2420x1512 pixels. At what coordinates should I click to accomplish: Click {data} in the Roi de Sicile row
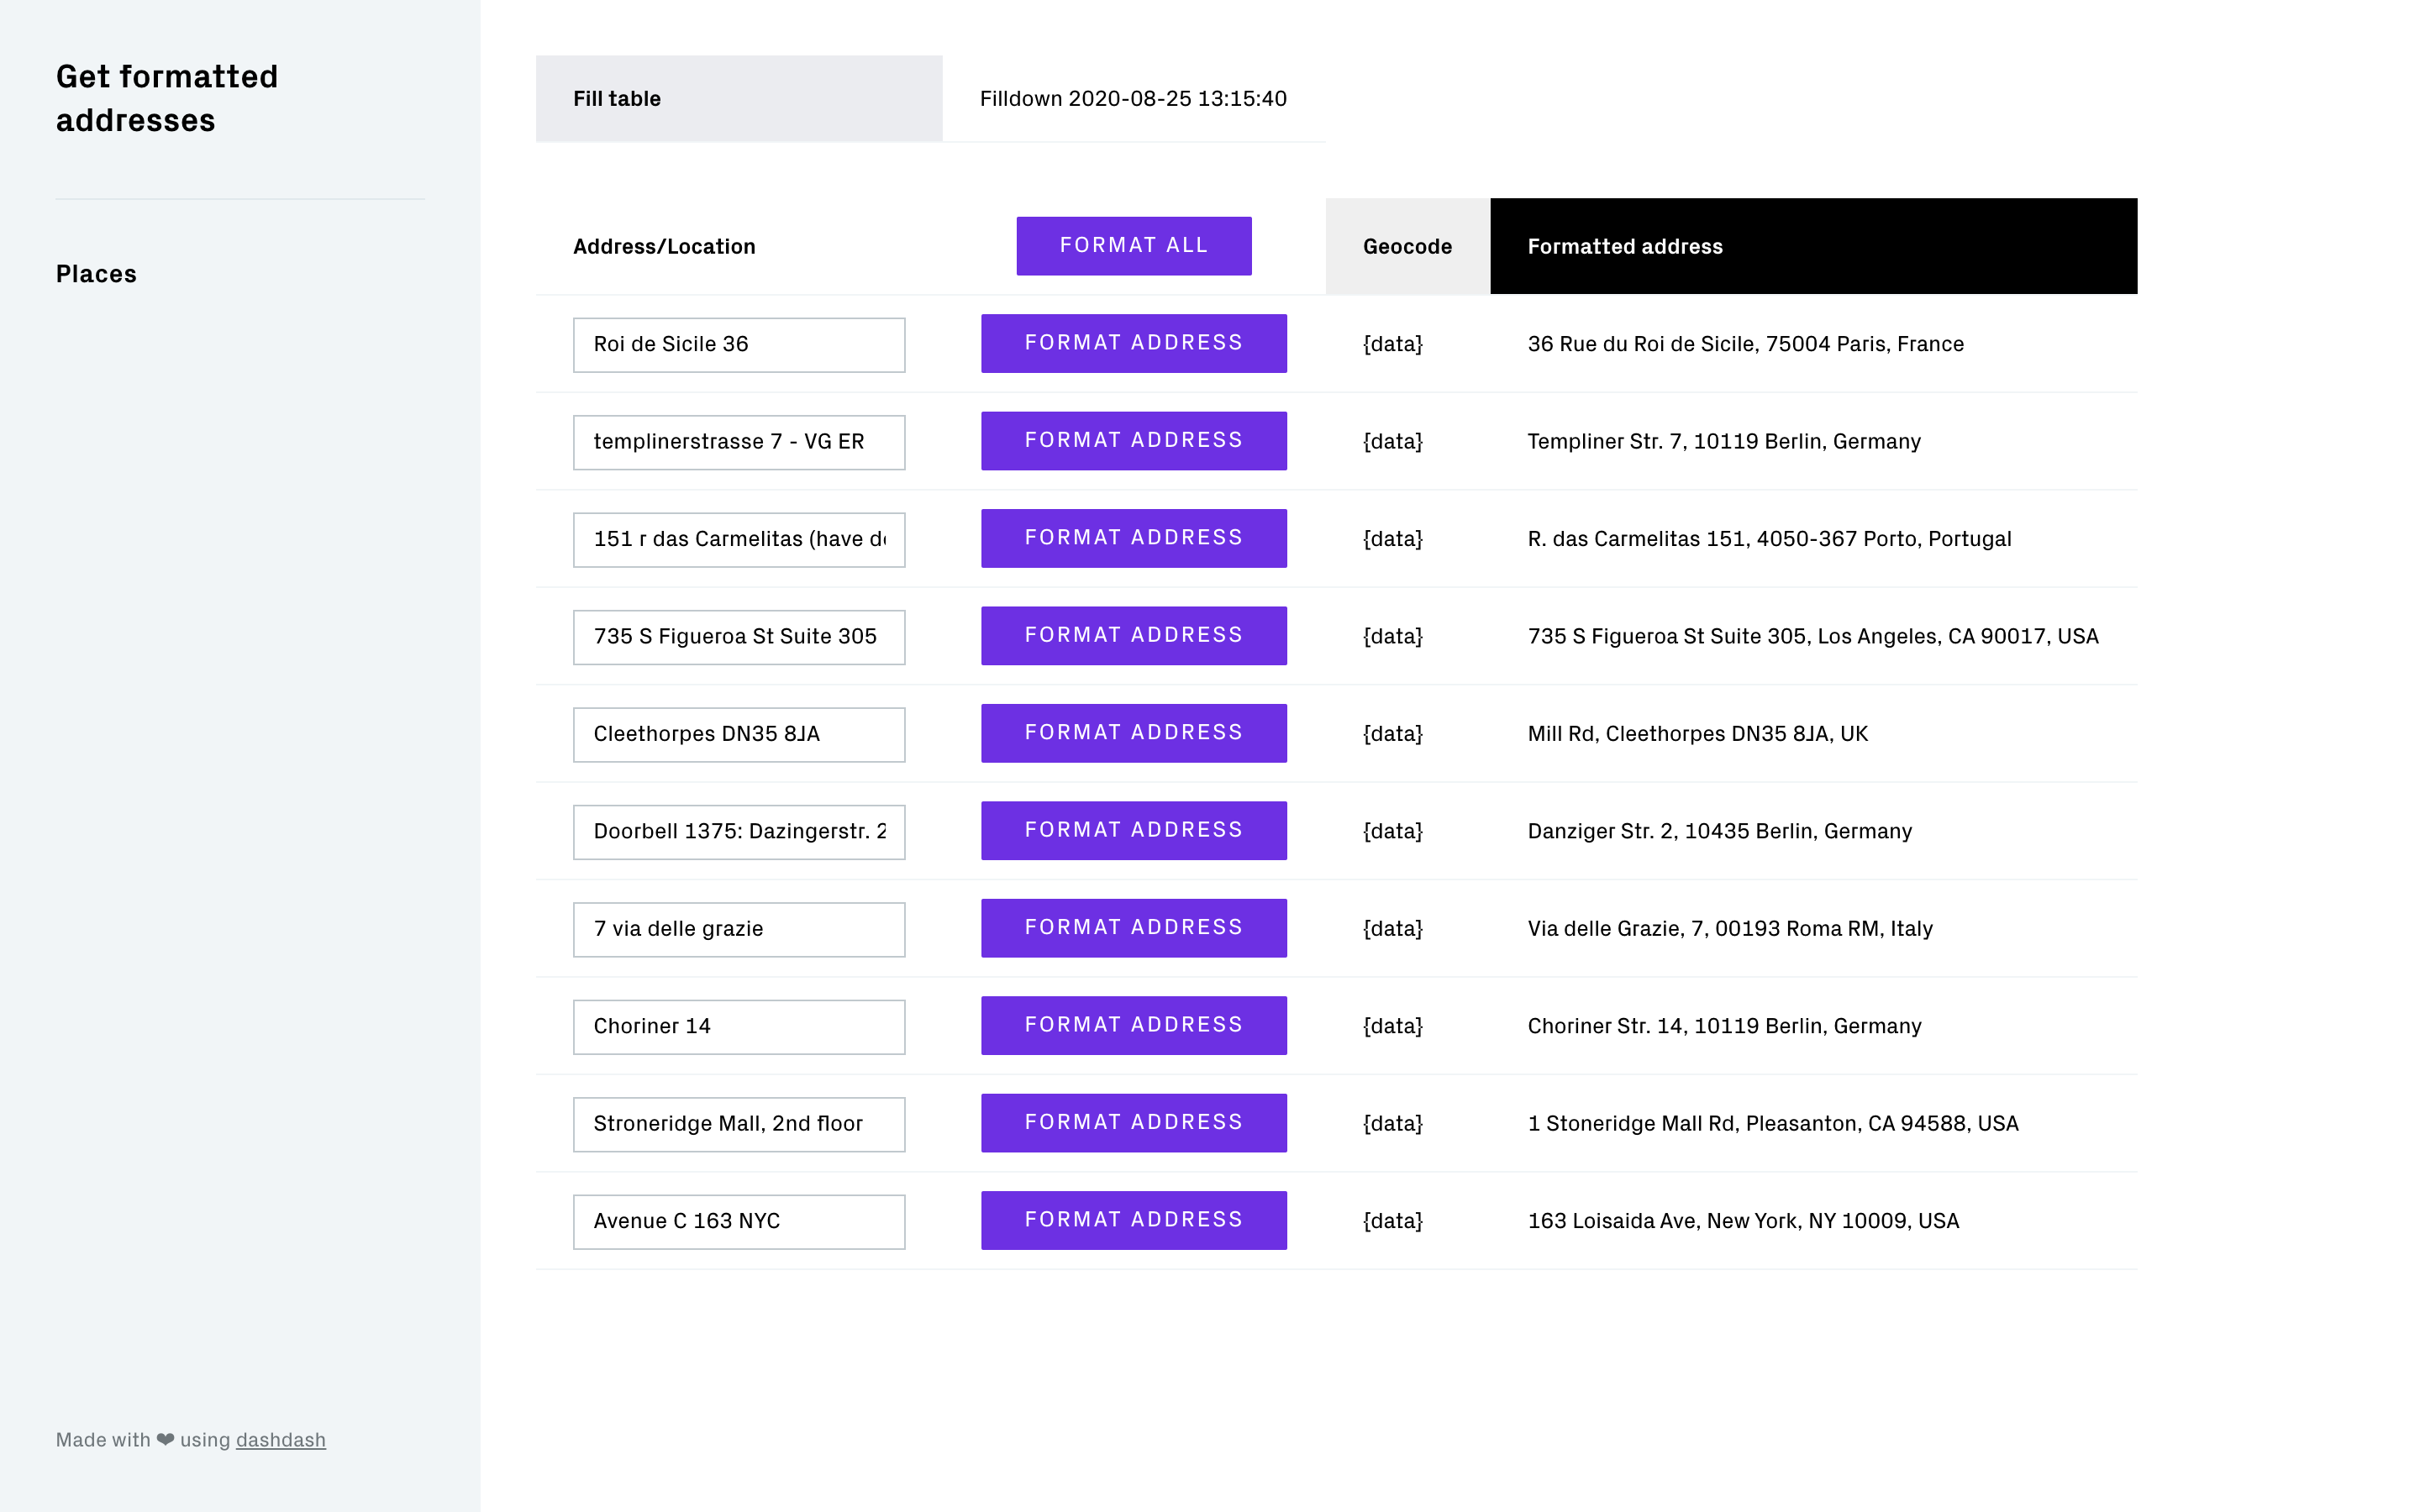pyautogui.click(x=1392, y=344)
